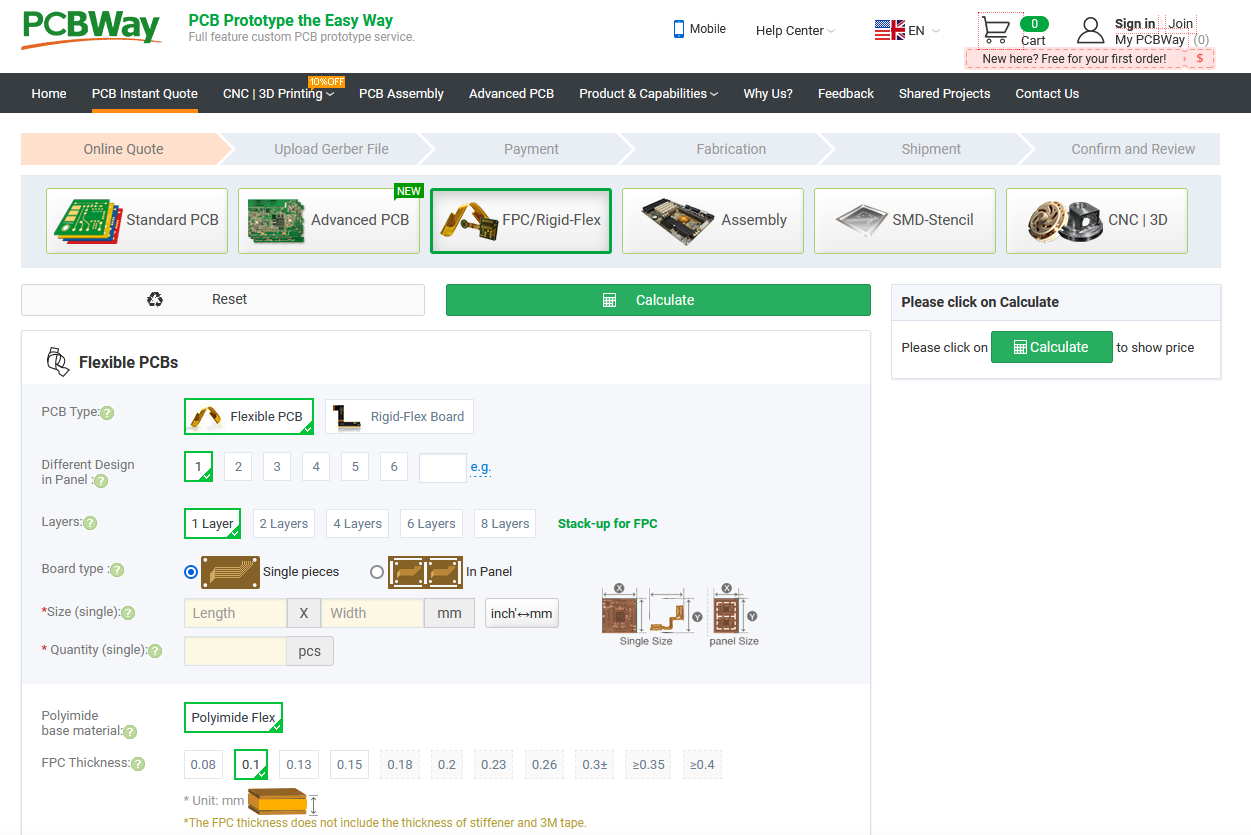
Task: Click the Mobile phone icon
Action: click(679, 29)
